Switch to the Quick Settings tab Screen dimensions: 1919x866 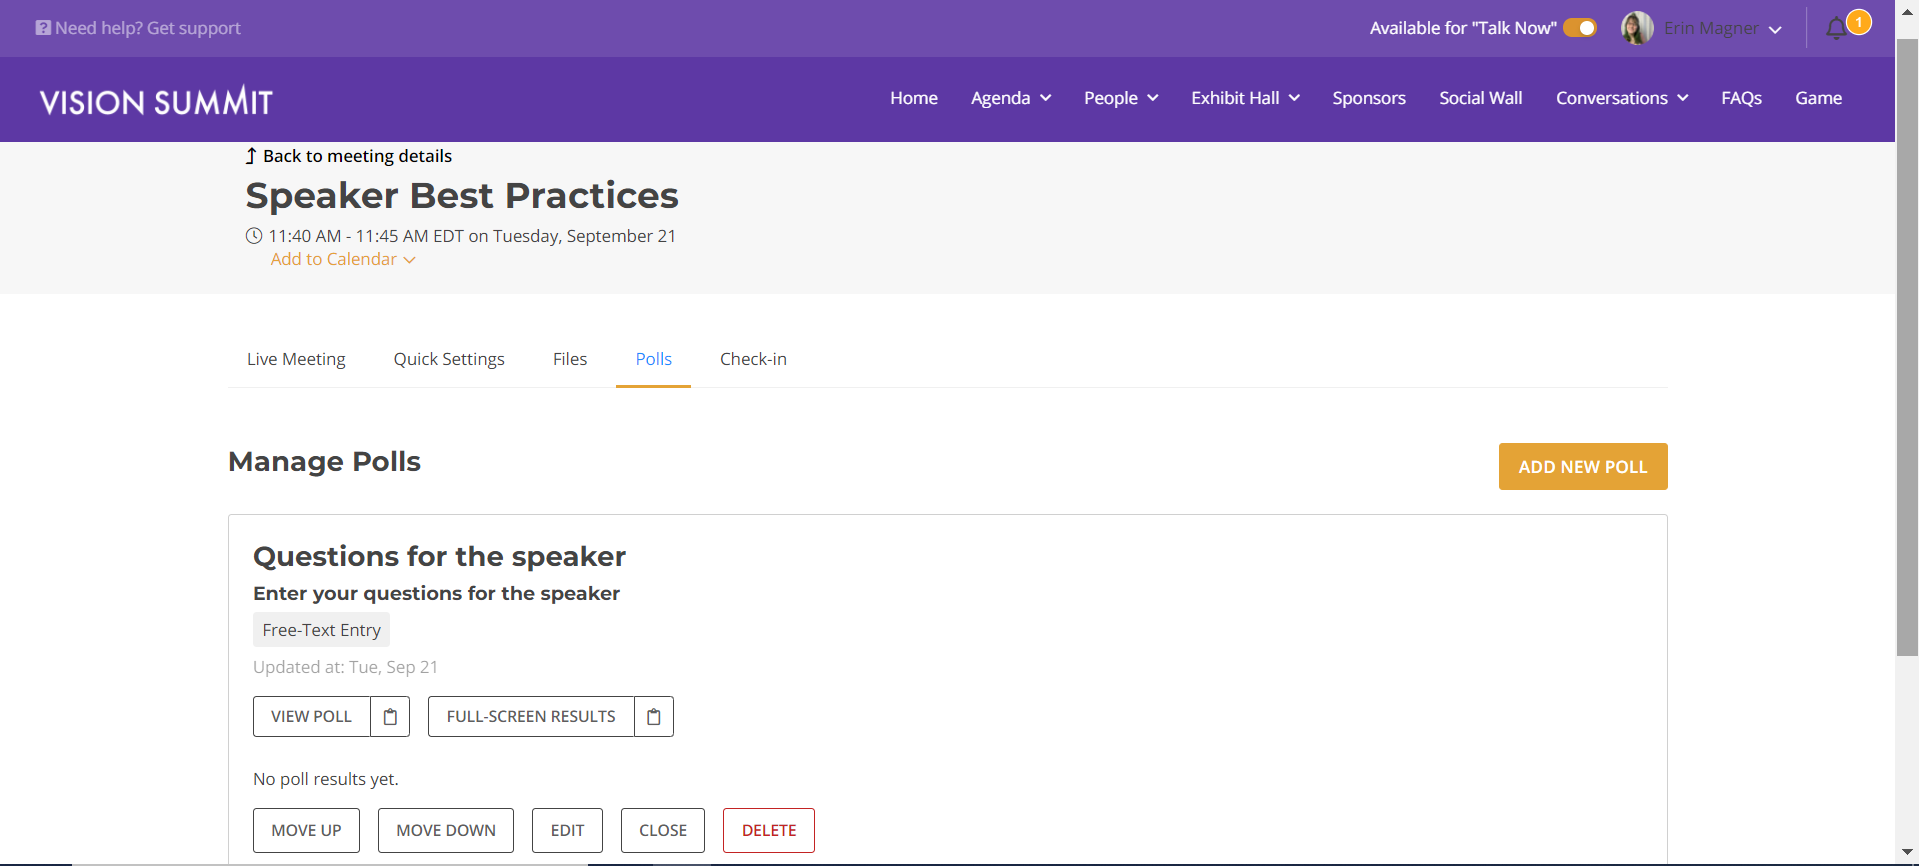pos(449,359)
